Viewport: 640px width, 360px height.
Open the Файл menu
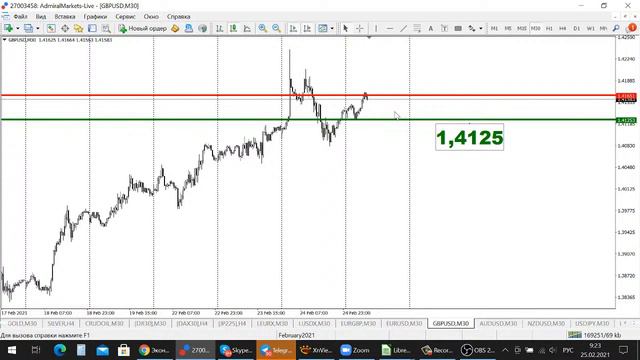20,17
